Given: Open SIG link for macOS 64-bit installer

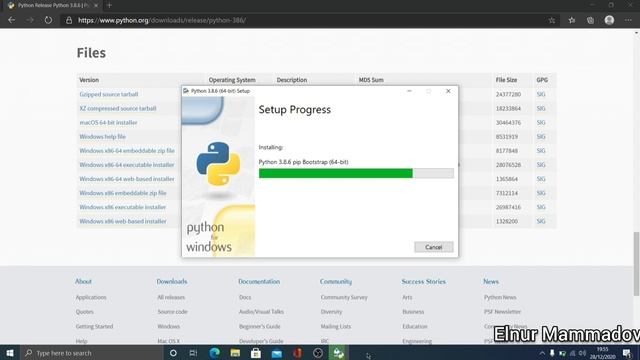Looking at the screenshot, I should (x=541, y=122).
